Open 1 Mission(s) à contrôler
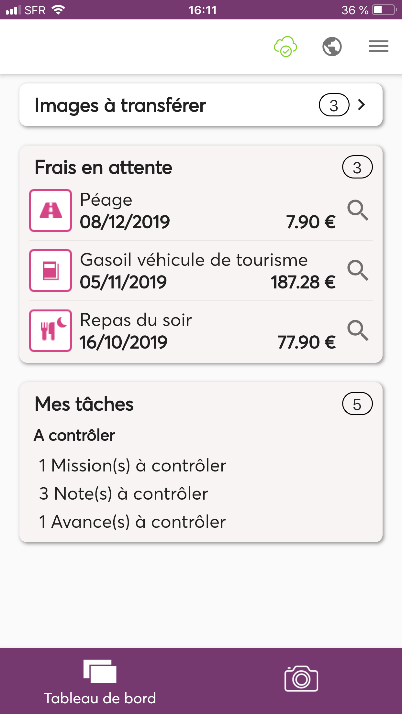402x714 pixels. 132,466
